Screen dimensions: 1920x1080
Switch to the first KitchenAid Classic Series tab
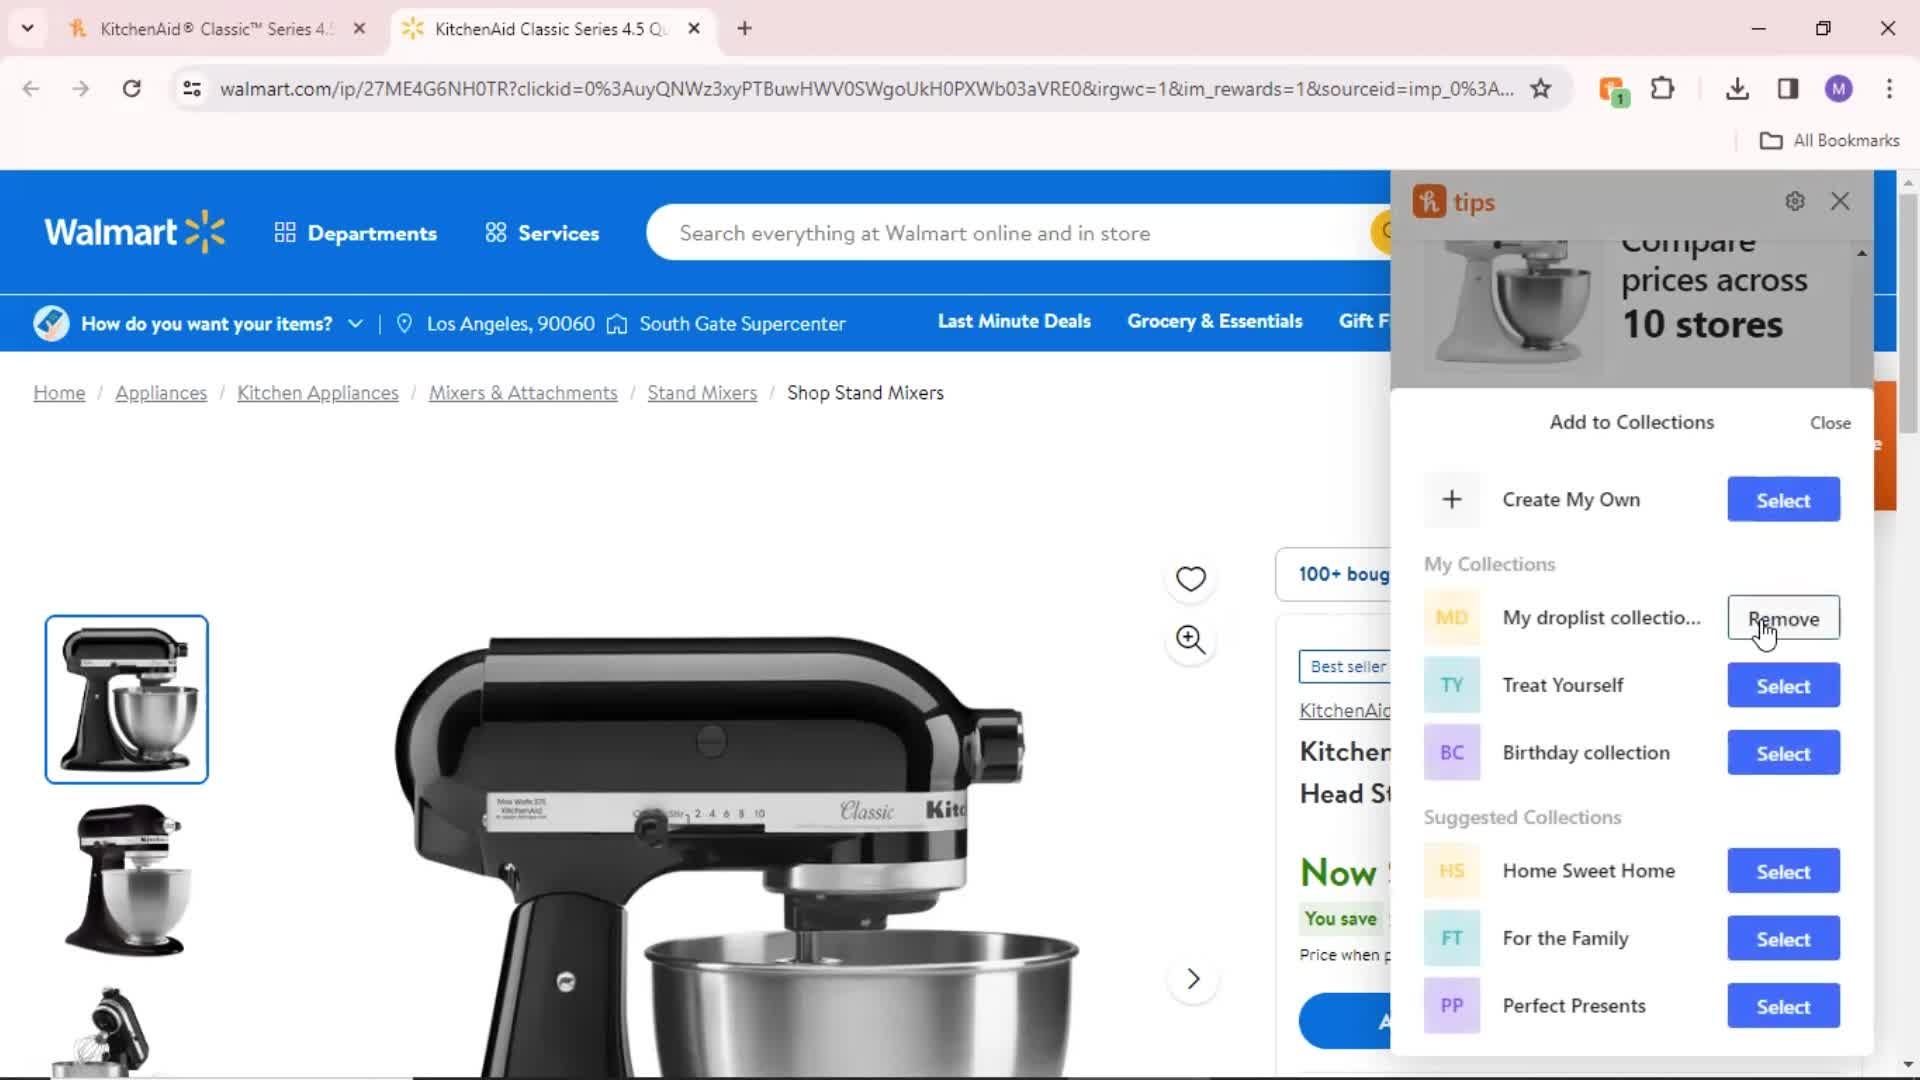coord(215,29)
